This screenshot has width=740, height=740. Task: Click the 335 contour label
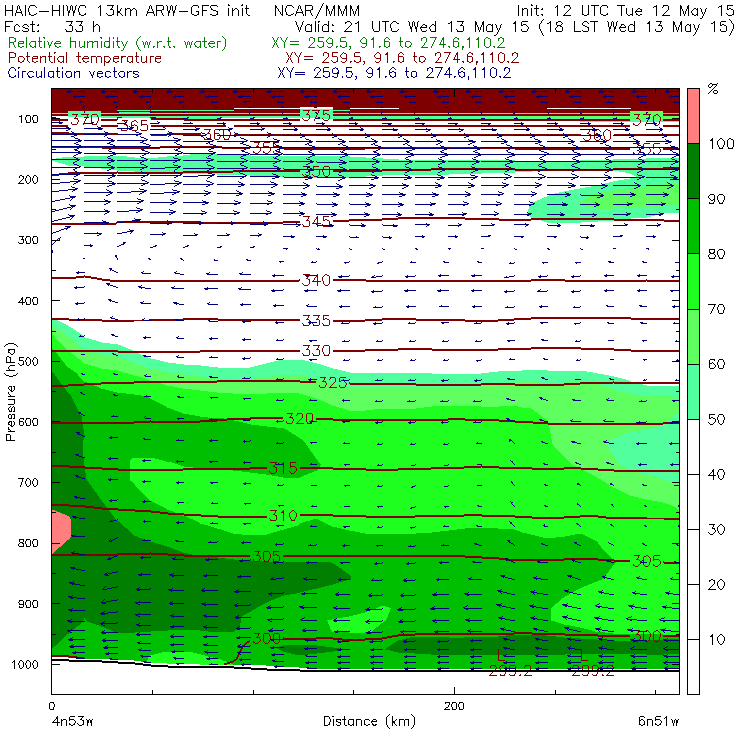(316, 321)
